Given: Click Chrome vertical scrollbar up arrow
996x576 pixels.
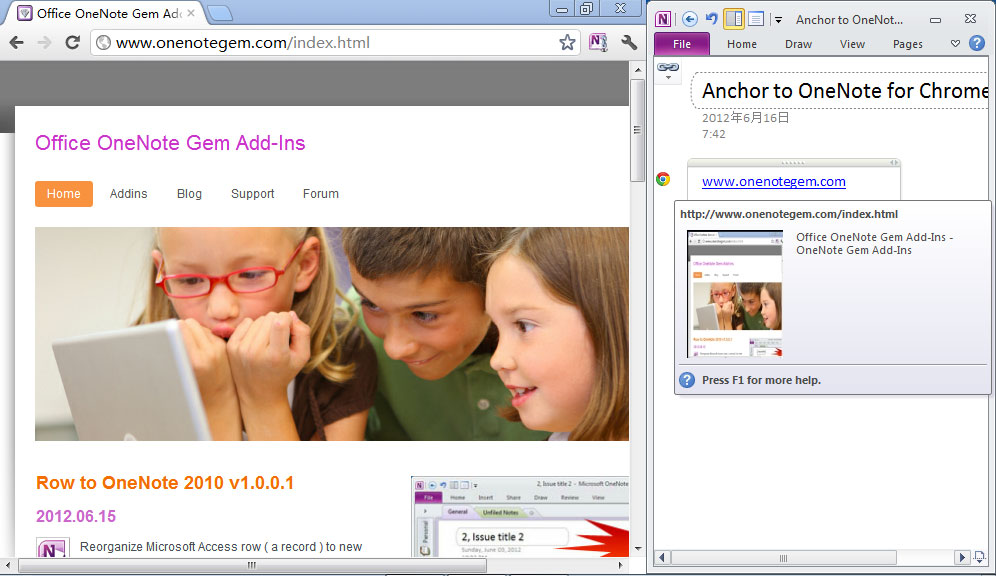Looking at the screenshot, I should point(638,69).
